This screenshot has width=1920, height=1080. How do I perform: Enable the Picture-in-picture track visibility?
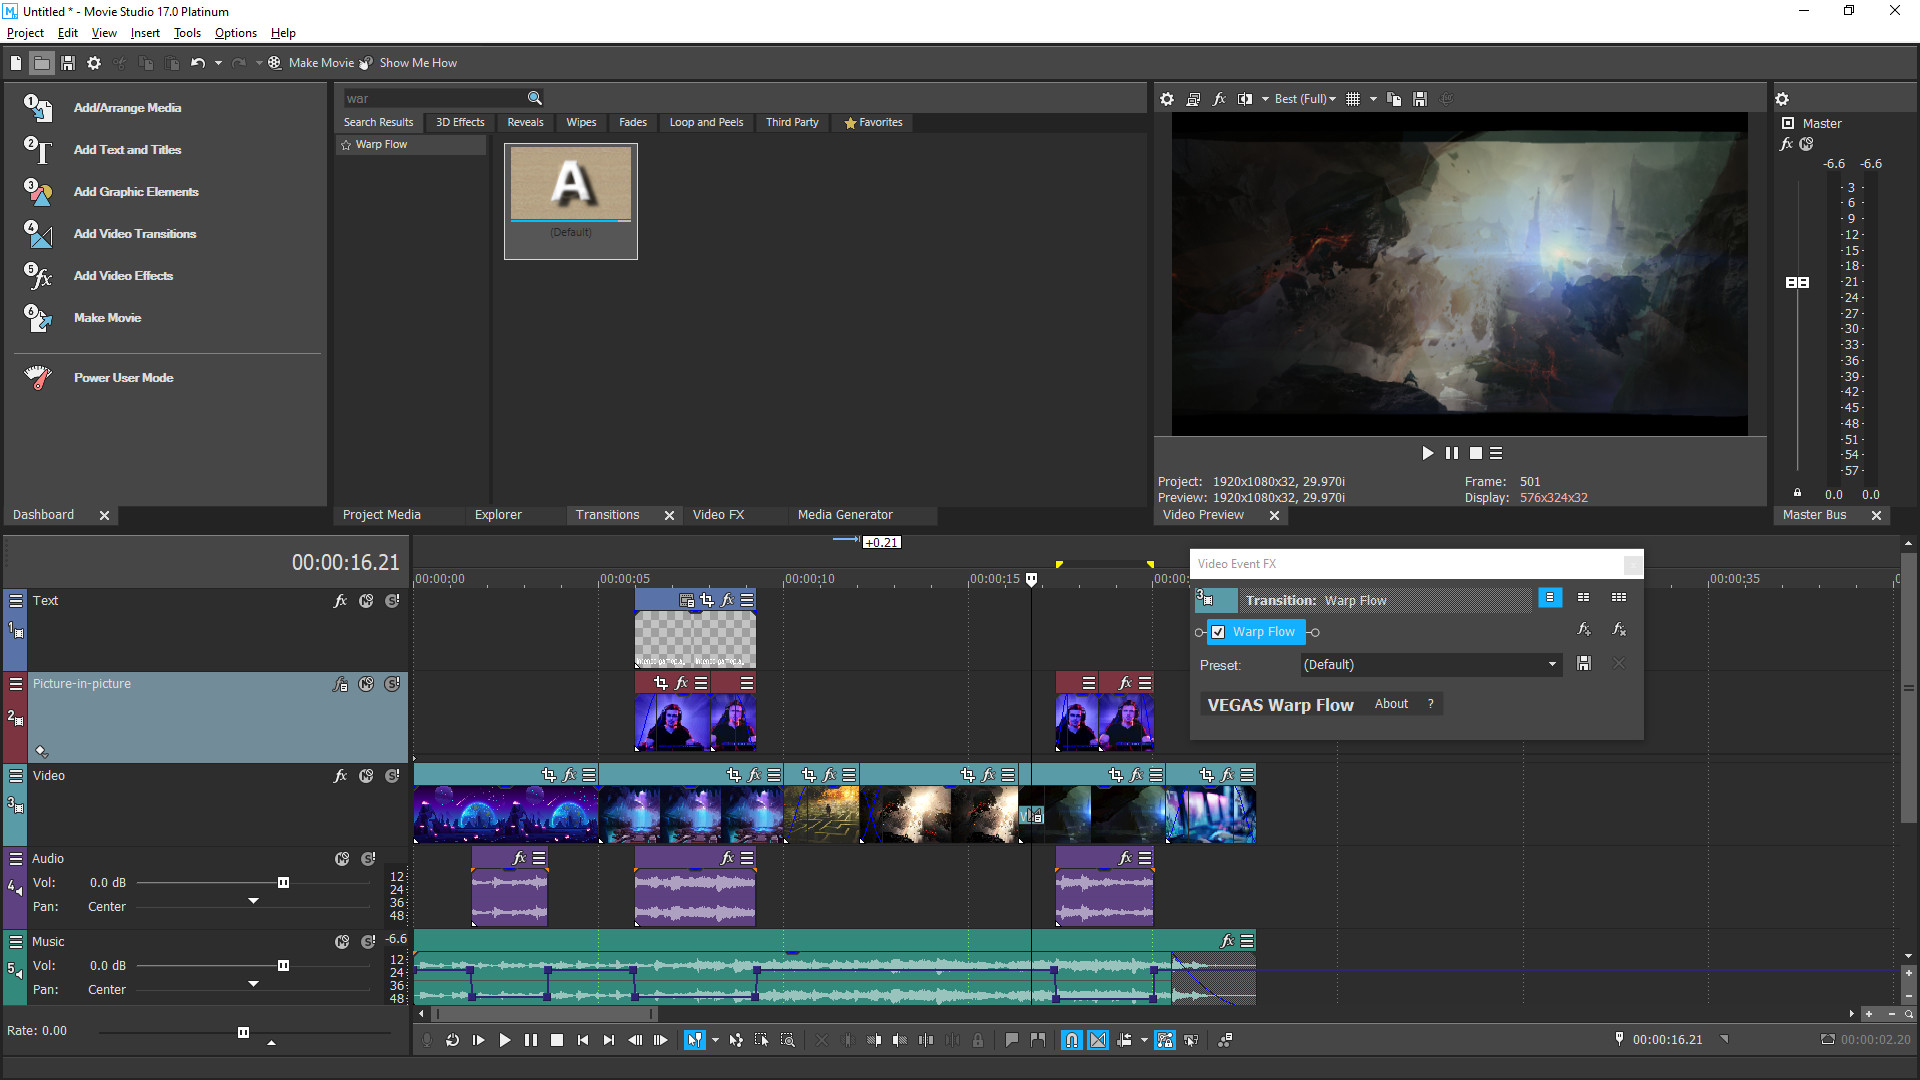tap(367, 684)
